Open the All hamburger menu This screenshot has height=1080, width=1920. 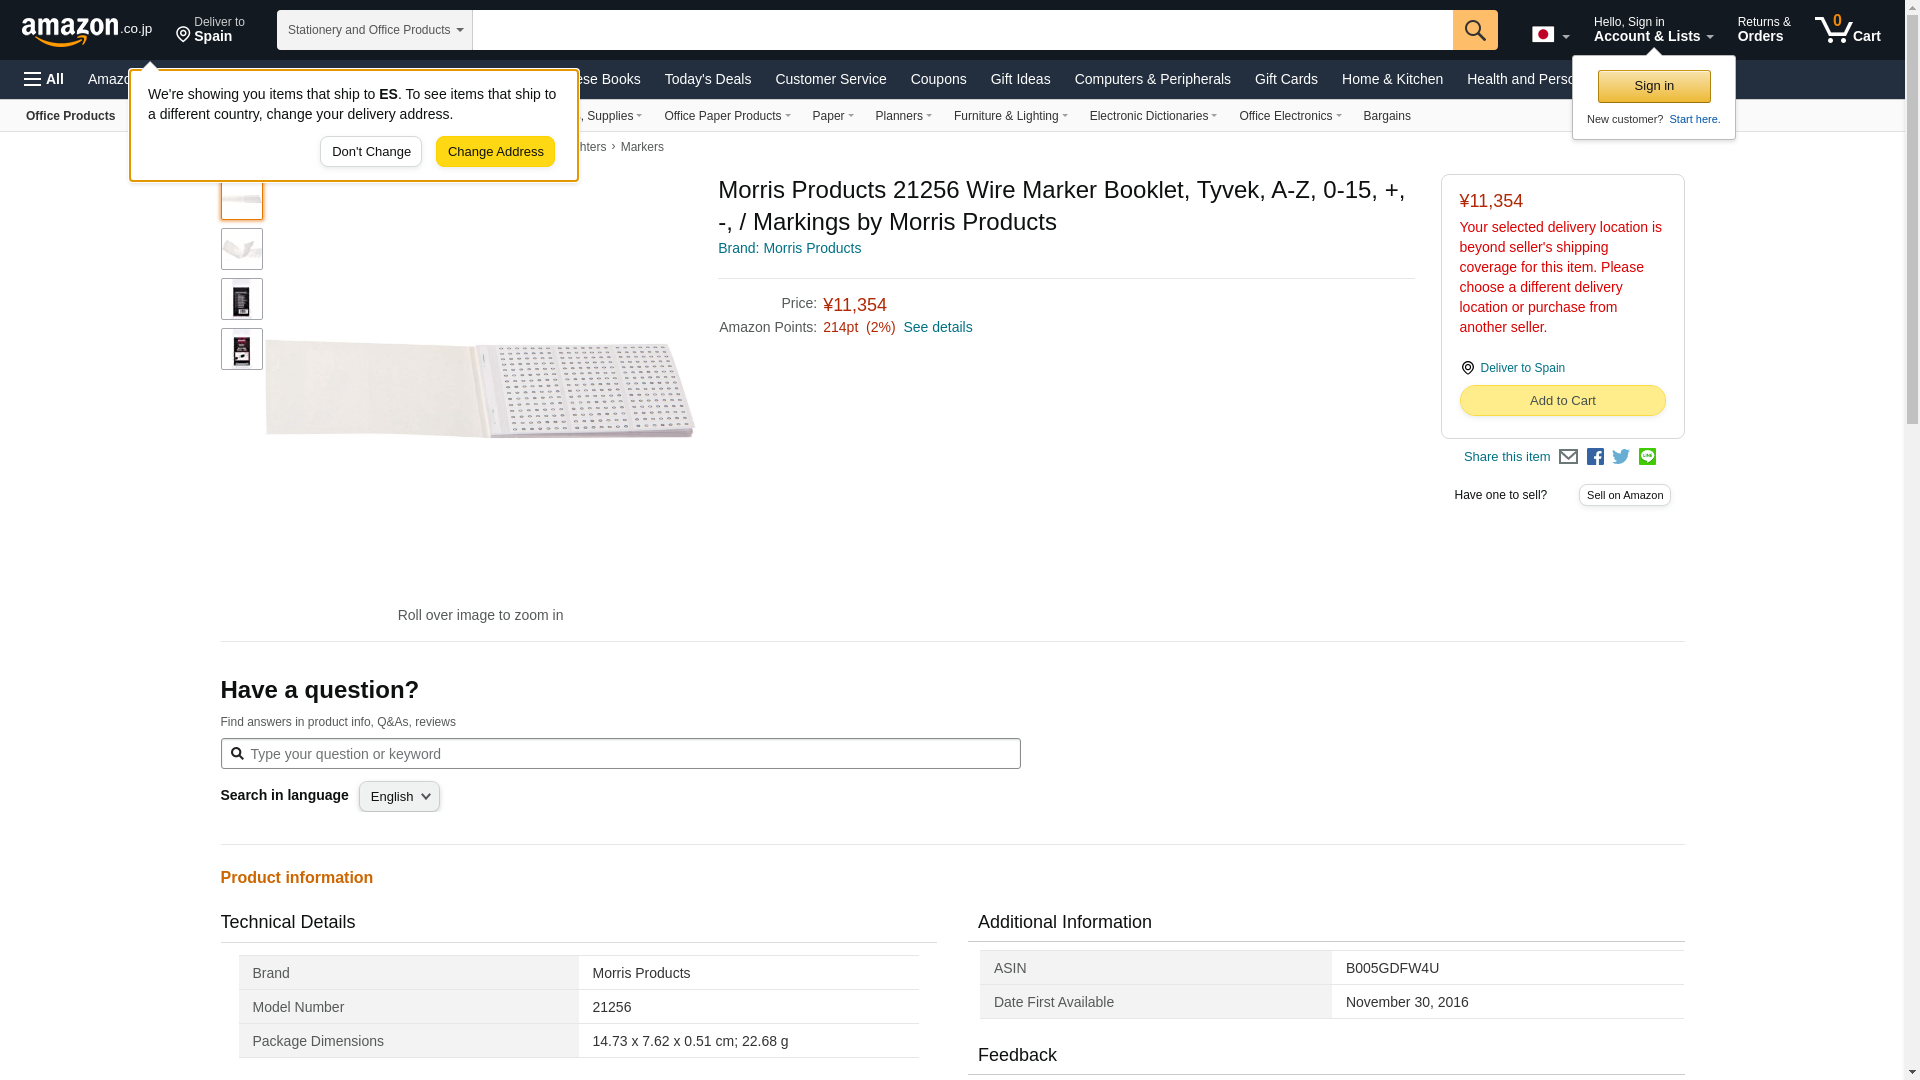44,79
